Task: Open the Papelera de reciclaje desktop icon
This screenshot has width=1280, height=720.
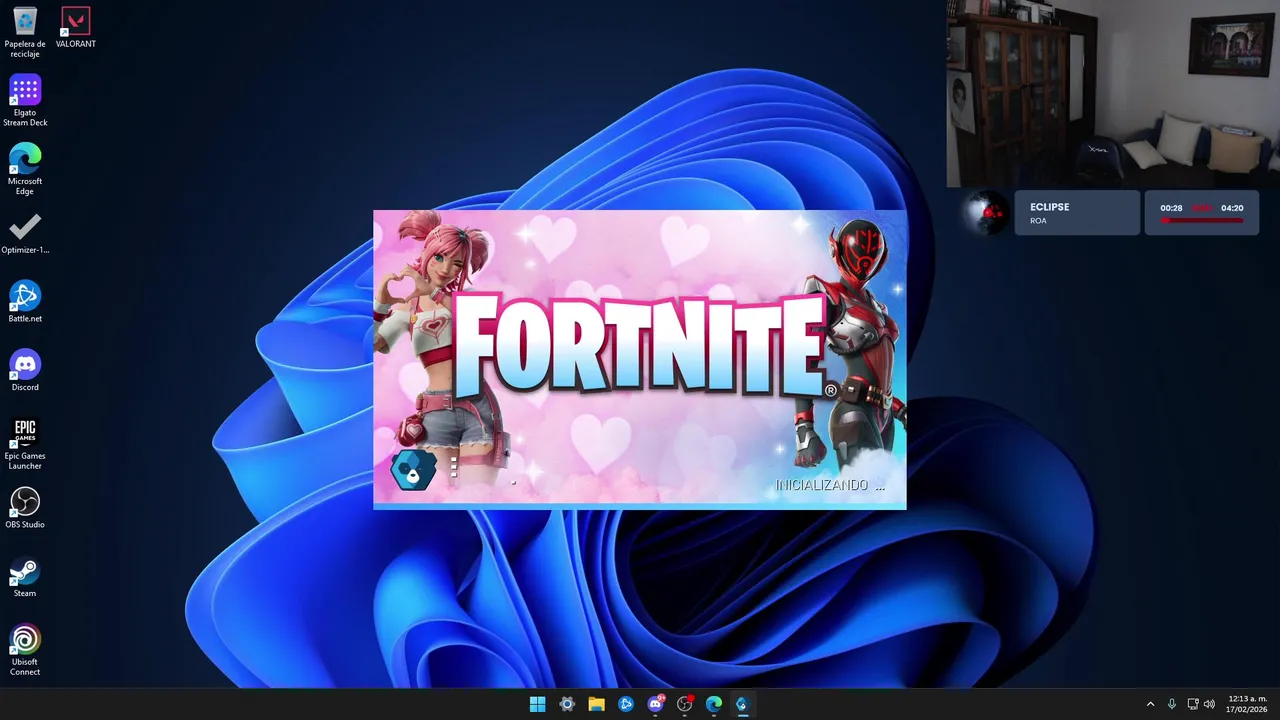Action: [25, 32]
